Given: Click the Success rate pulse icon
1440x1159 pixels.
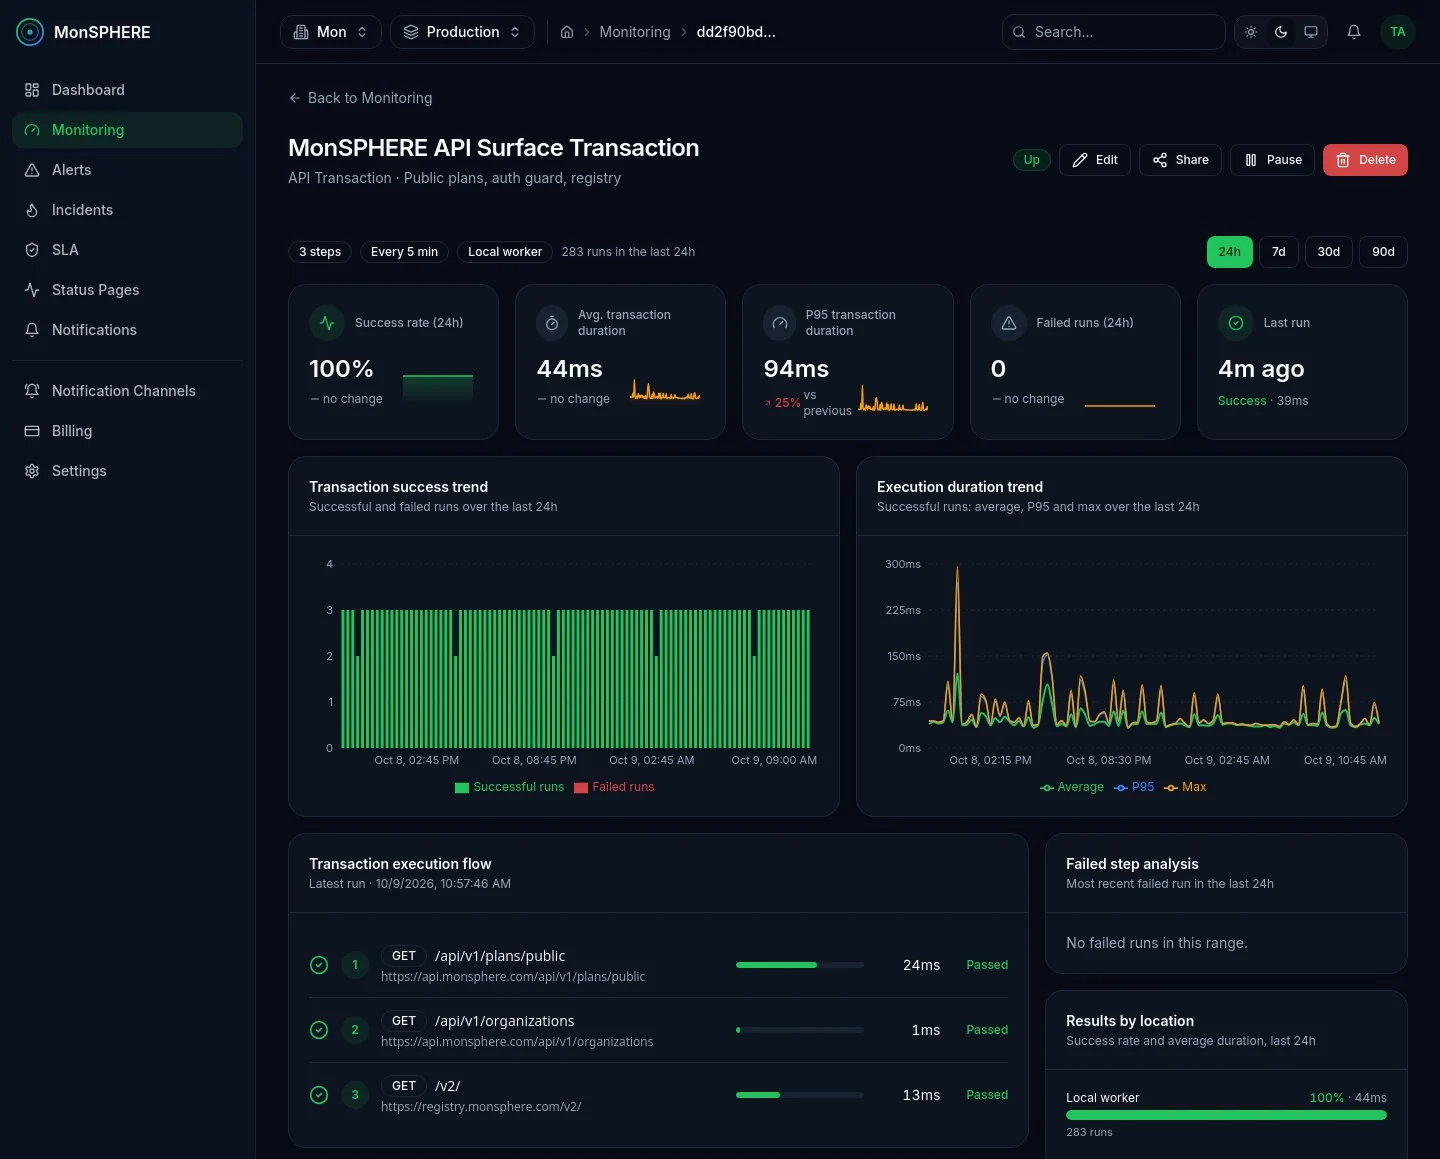Looking at the screenshot, I should (x=327, y=323).
